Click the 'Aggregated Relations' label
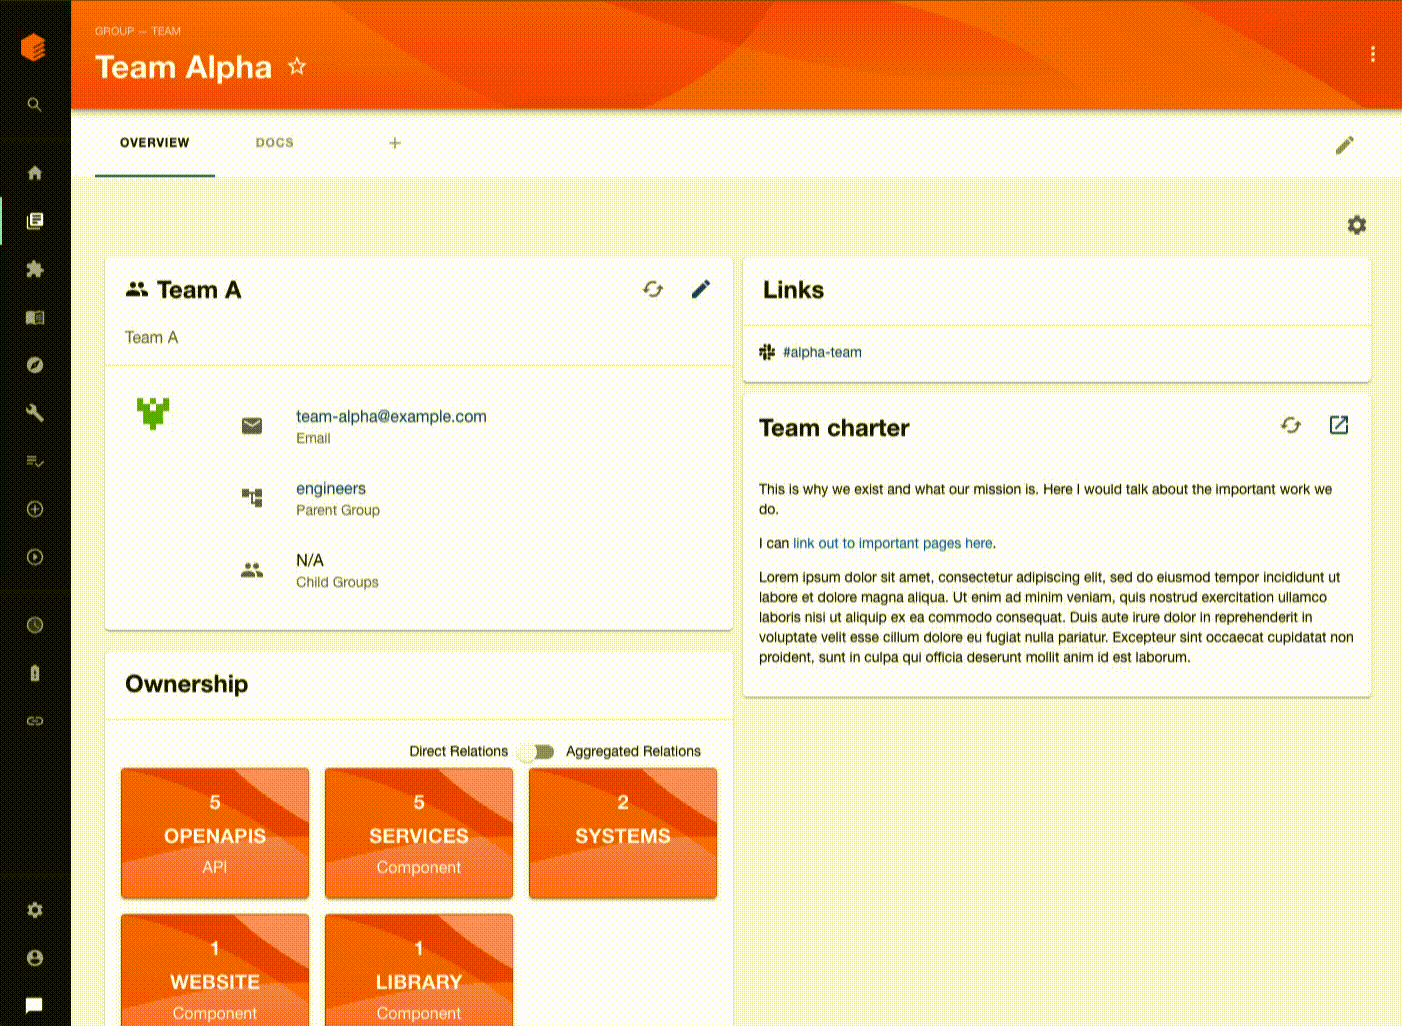1402x1026 pixels. pos(633,751)
